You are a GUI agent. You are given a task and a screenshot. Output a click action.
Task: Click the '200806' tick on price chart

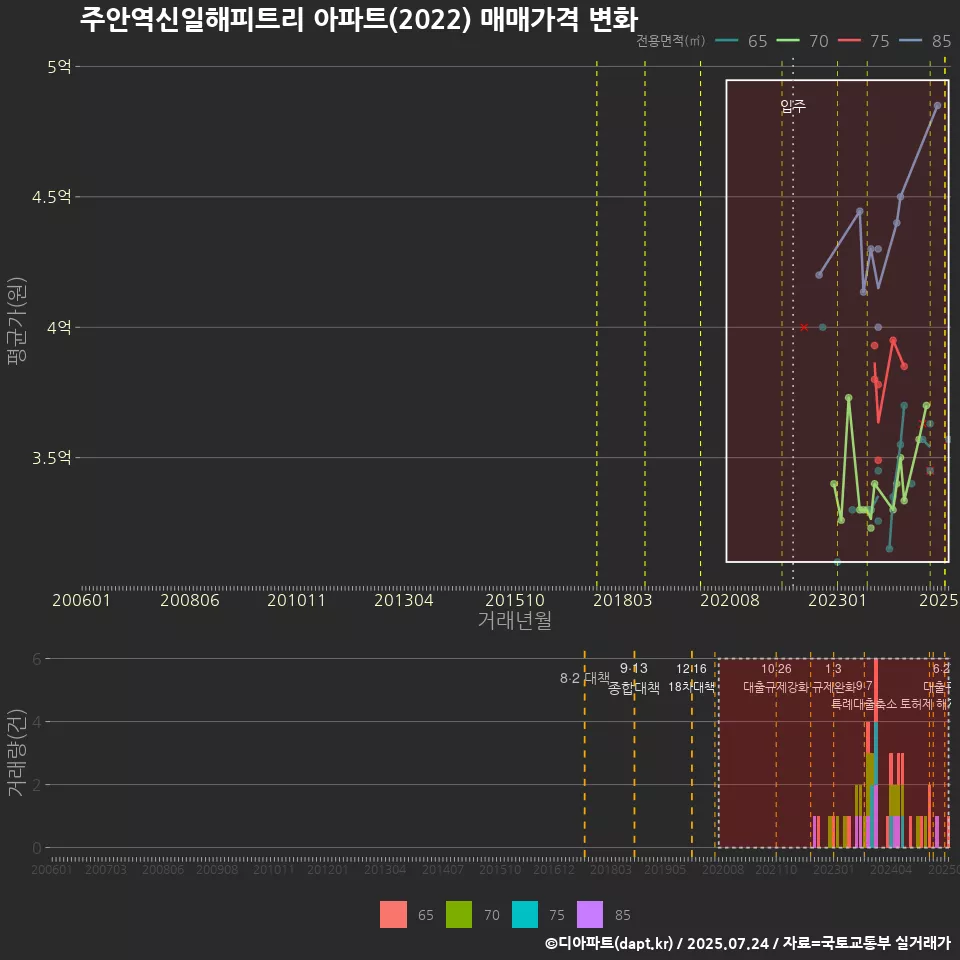tap(190, 600)
